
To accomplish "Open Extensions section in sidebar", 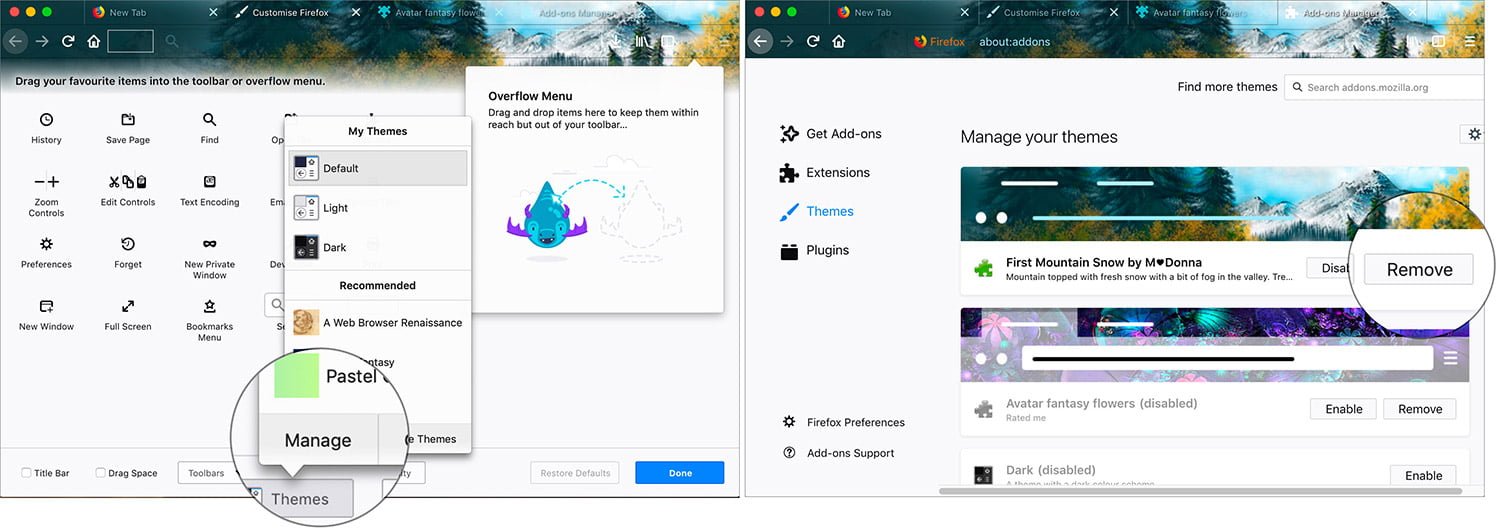I will click(x=824, y=173).
